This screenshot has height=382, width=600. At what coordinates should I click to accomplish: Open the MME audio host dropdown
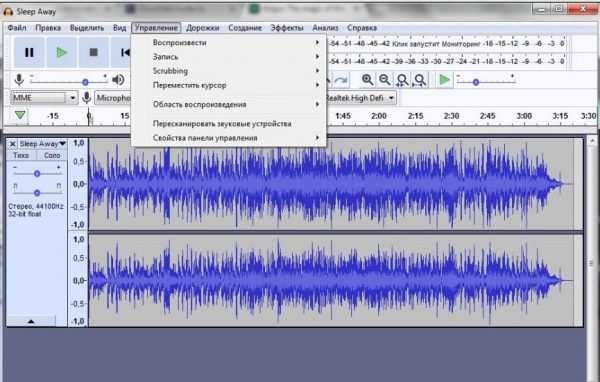tap(44, 98)
